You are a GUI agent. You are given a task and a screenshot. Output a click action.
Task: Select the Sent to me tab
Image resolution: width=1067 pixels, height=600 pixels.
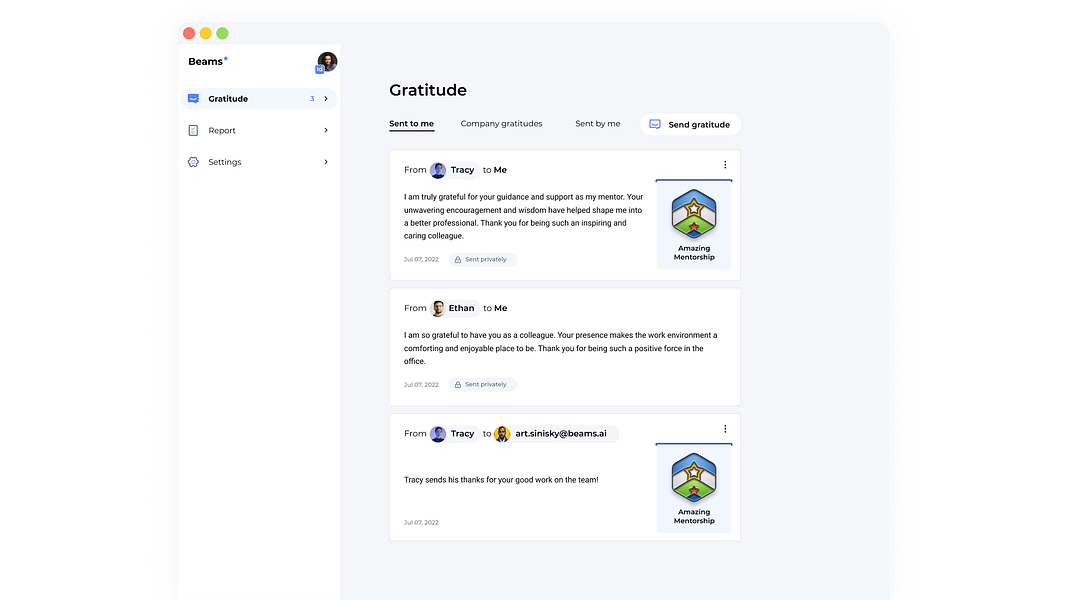[412, 124]
